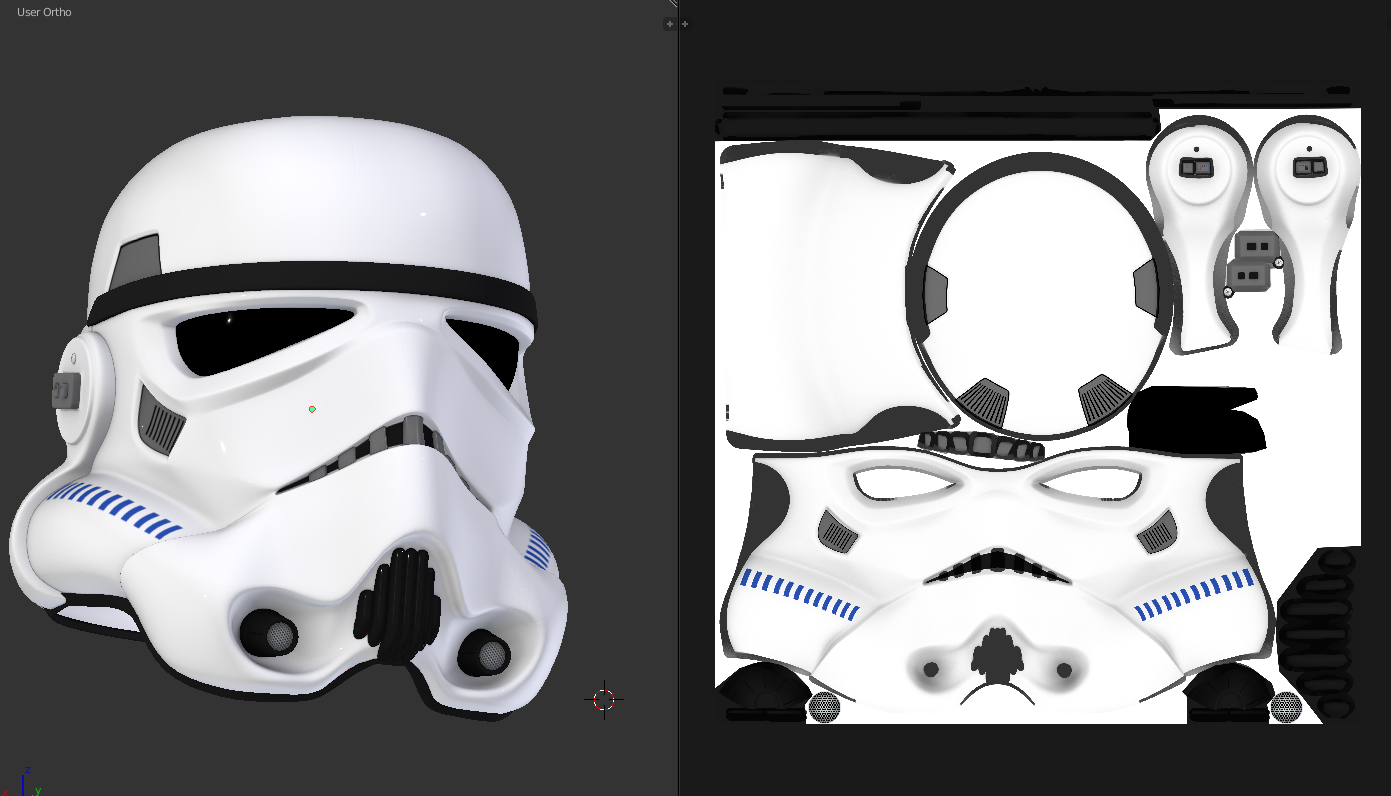Click the striped corner area-split widget
Image resolution: width=1391 pixels, height=796 pixels.
[673, 3]
